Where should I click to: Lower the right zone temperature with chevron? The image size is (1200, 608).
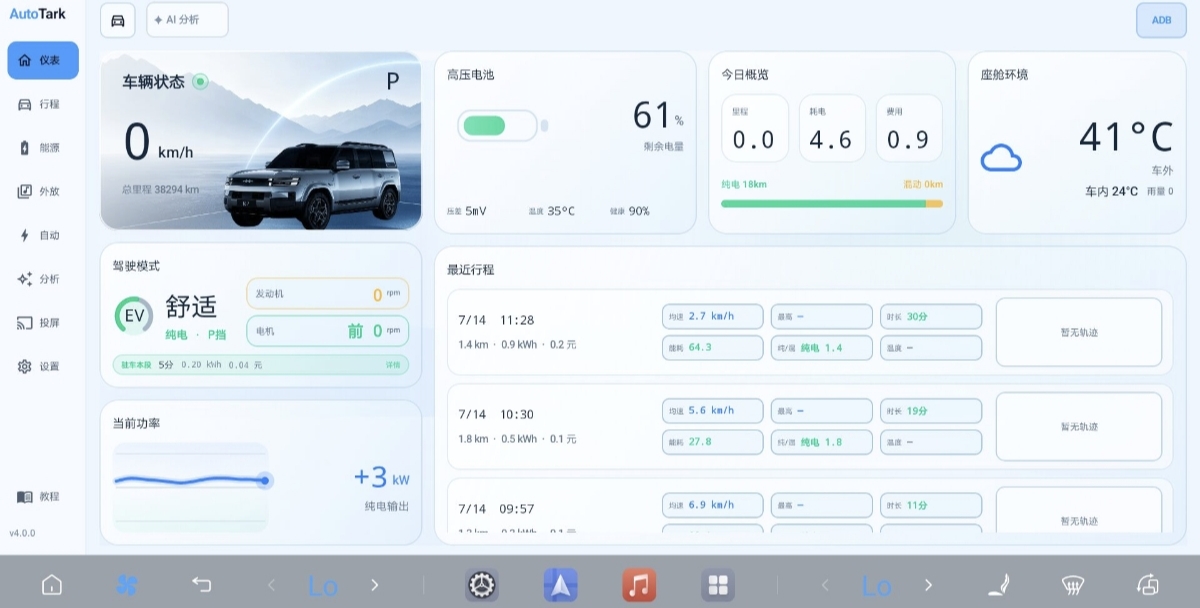pos(825,585)
